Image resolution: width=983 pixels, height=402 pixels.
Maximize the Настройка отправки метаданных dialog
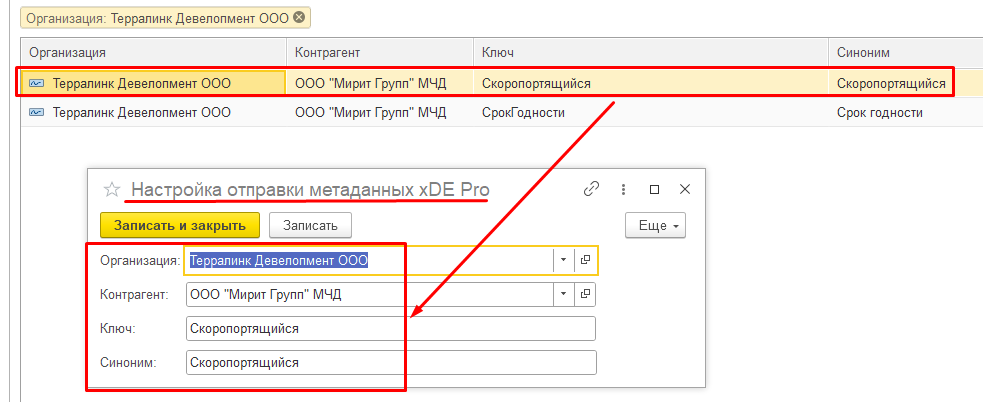(654, 189)
